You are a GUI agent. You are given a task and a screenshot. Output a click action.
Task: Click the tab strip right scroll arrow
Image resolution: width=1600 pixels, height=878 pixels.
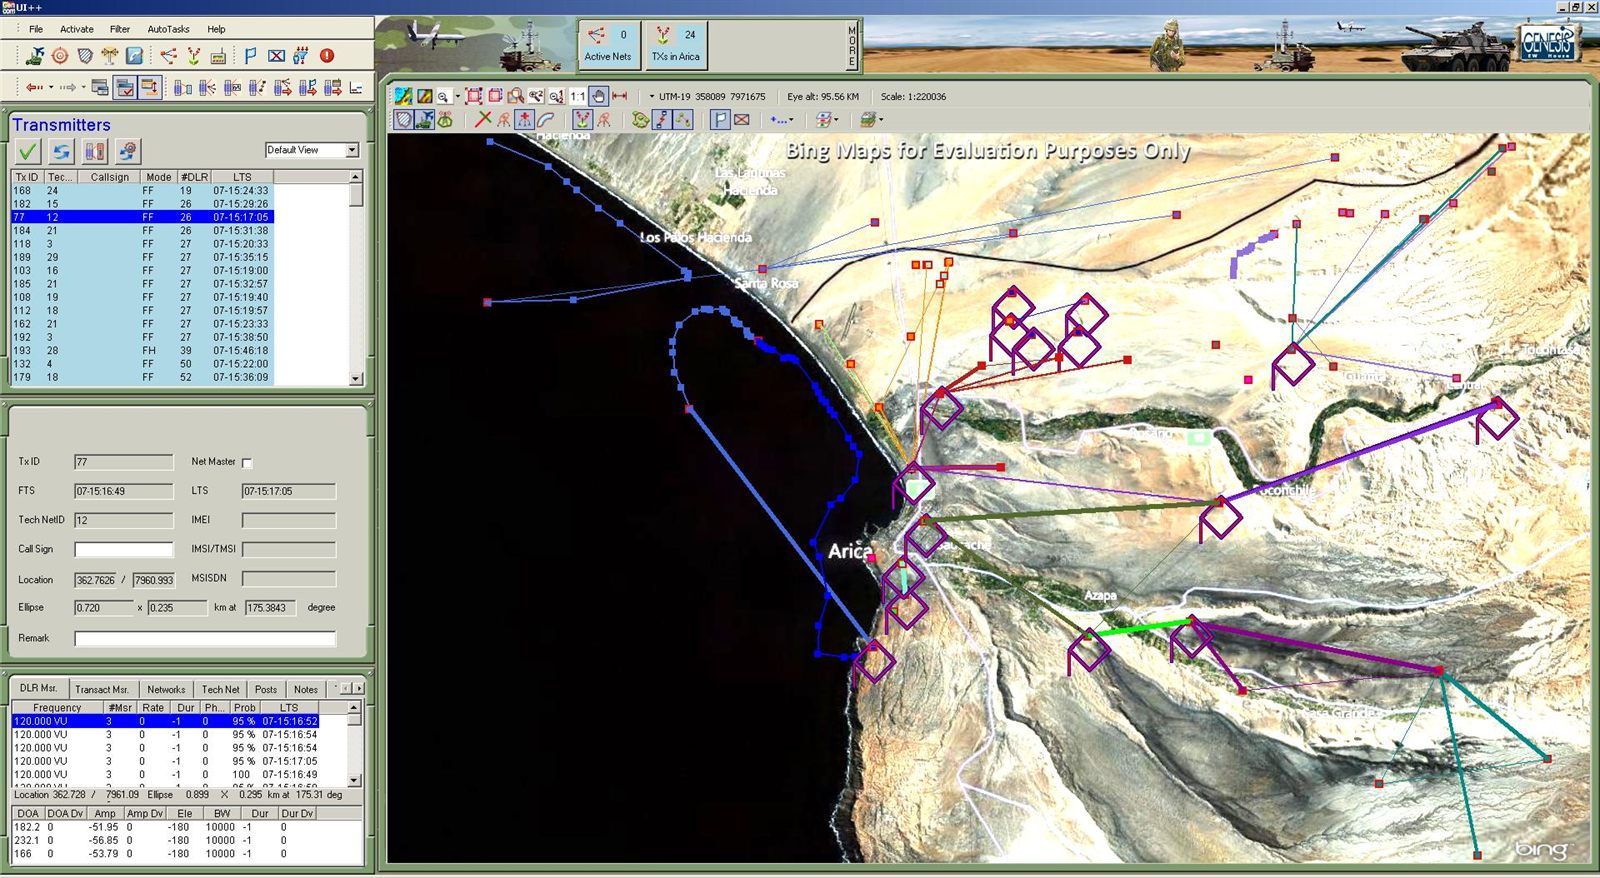pos(359,688)
